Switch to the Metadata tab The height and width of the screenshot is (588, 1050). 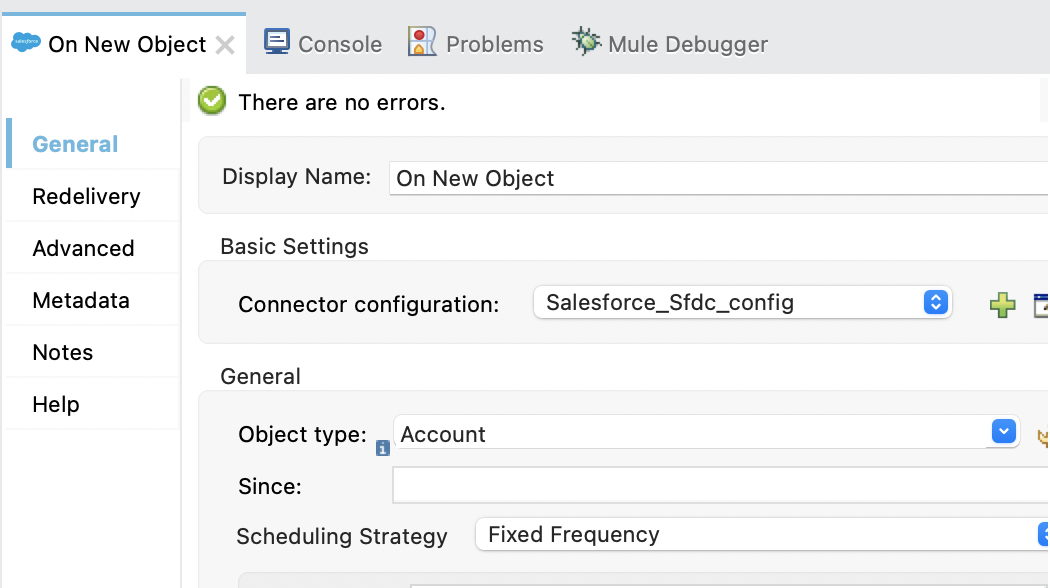(x=82, y=300)
